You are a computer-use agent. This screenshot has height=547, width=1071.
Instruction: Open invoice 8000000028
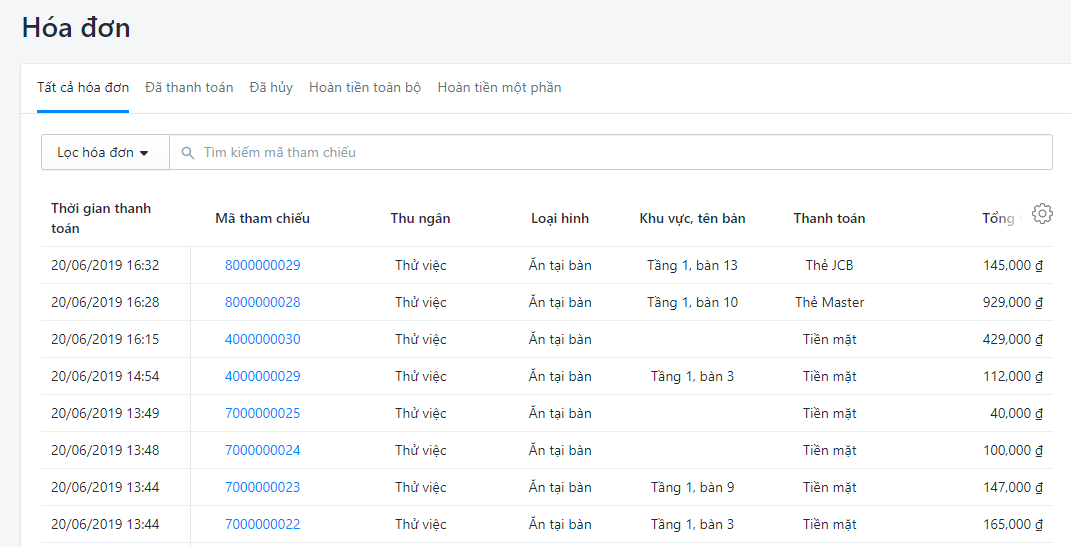262,303
